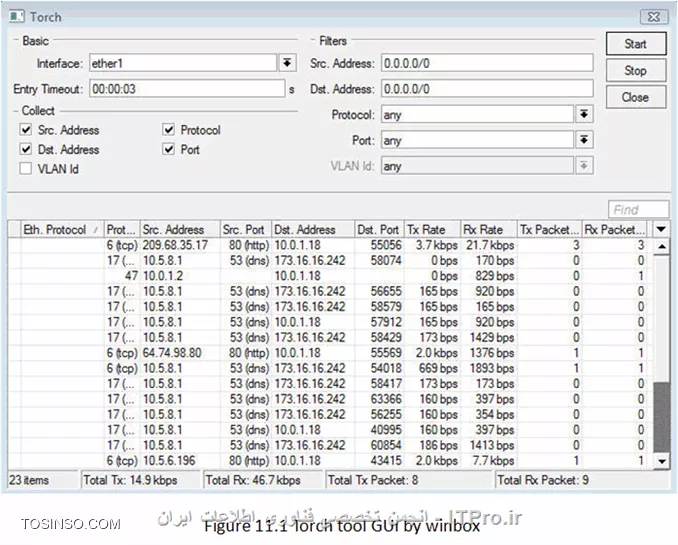Open the column selector dropdown arrow
This screenshot has width=678, height=545.
(x=661, y=229)
